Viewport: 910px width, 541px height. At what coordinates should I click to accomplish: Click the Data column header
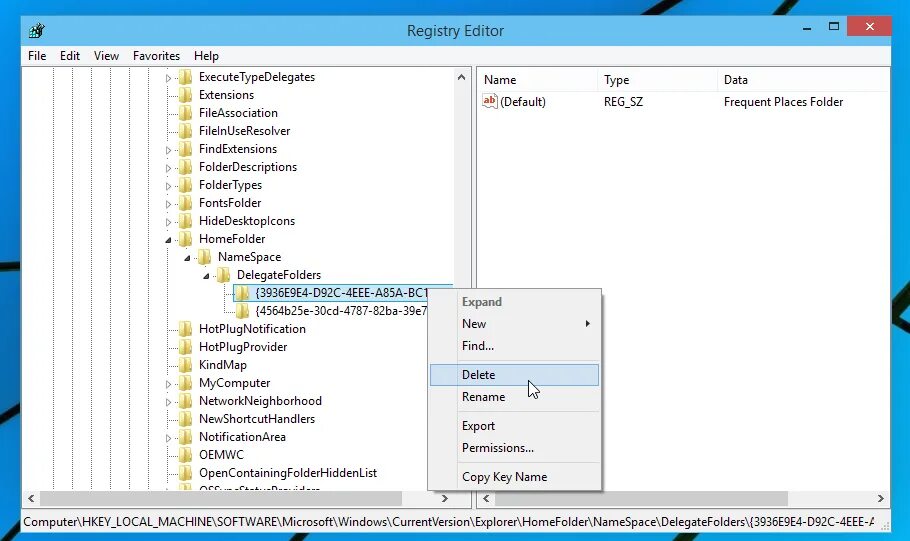click(x=803, y=80)
